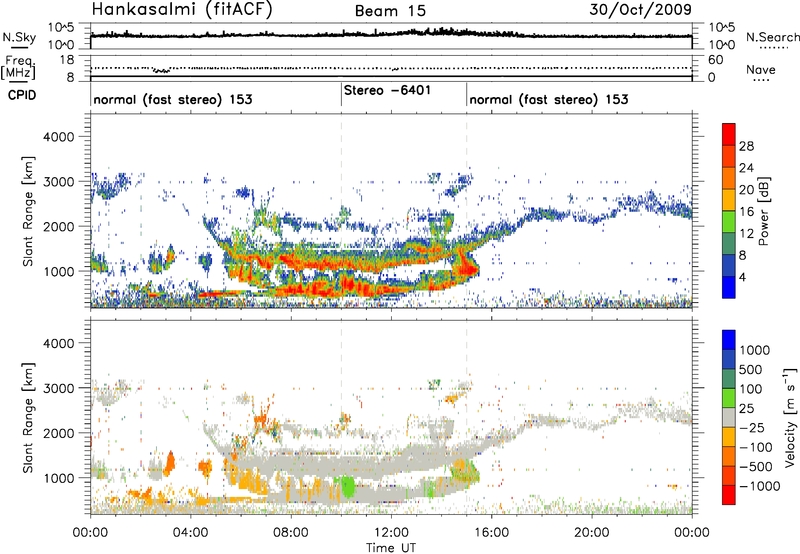The height and width of the screenshot is (554, 800).
Task: Click the dashed 15:00 boundary line in velocity panel
Action: (466, 417)
